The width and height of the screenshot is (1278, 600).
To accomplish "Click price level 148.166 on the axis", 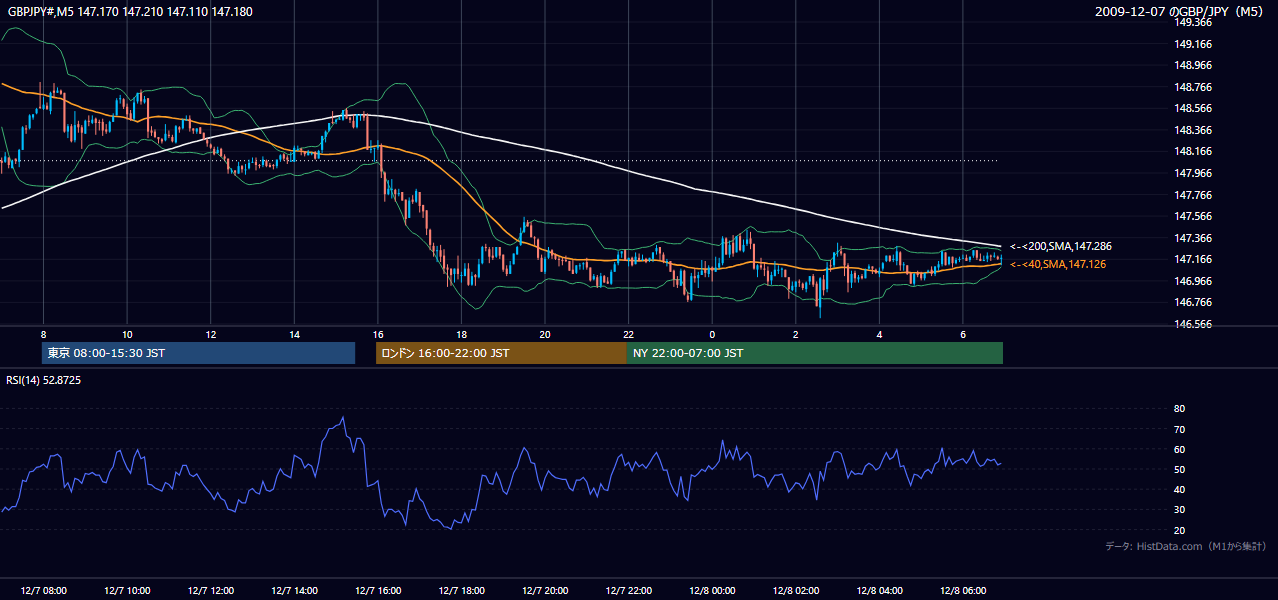I will tap(1193, 151).
